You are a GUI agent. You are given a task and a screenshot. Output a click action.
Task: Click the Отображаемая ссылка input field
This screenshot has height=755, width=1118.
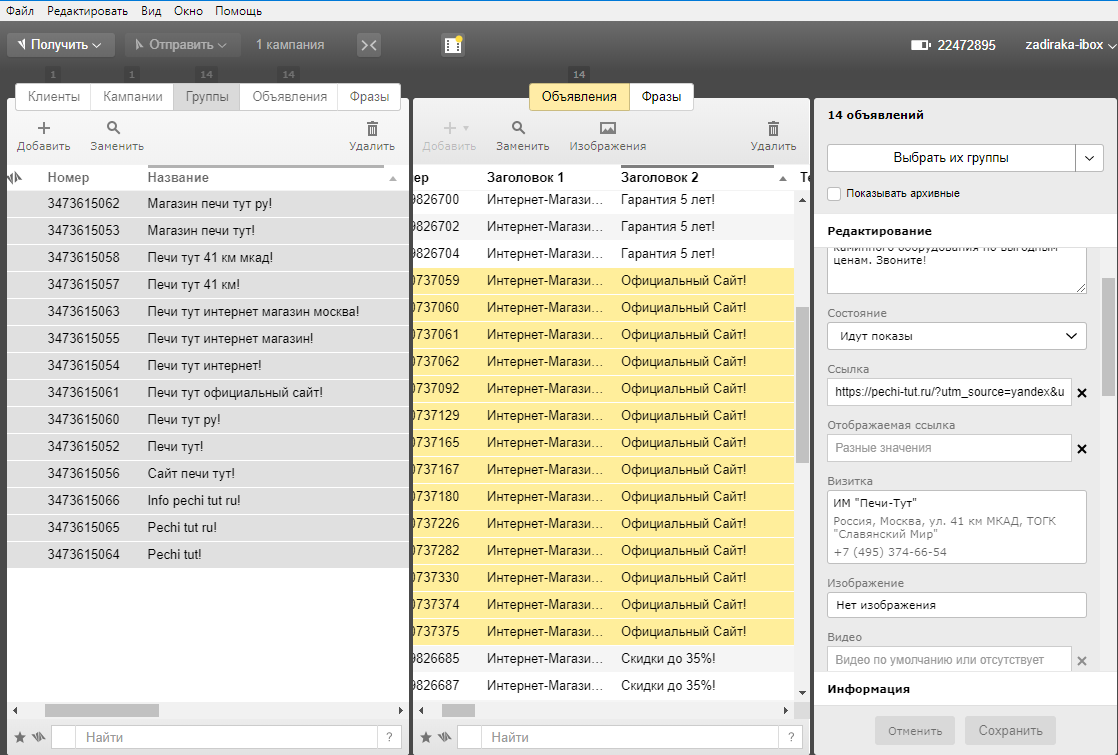point(949,448)
